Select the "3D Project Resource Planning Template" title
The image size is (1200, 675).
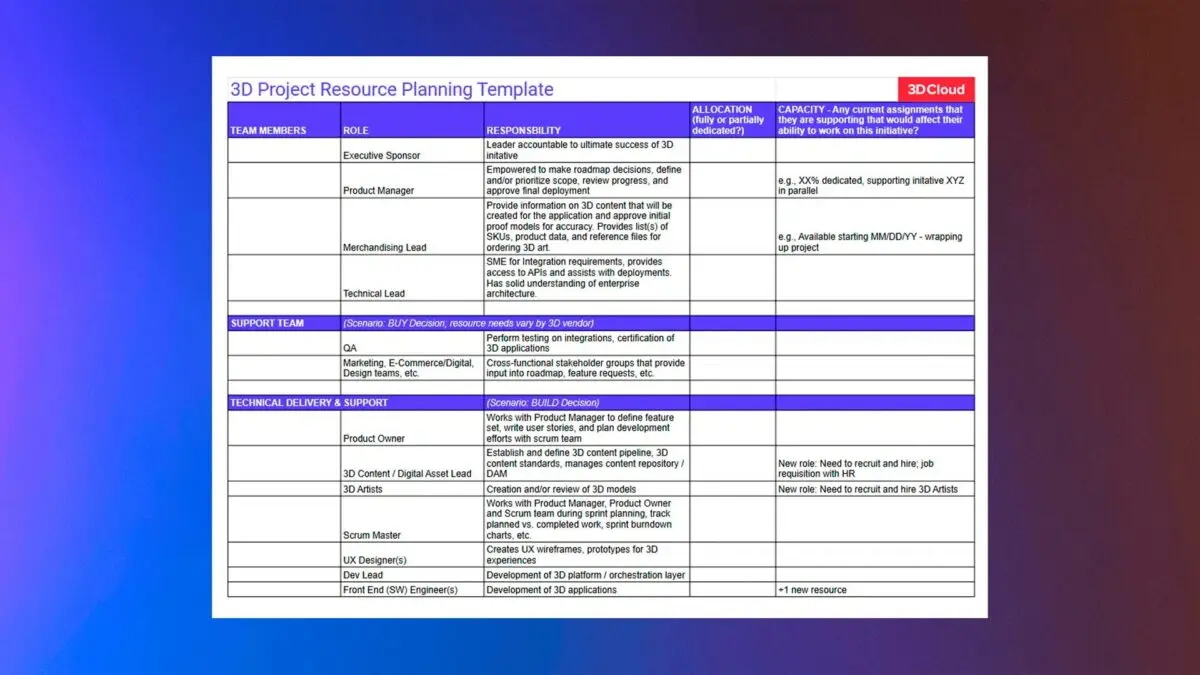tap(392, 89)
